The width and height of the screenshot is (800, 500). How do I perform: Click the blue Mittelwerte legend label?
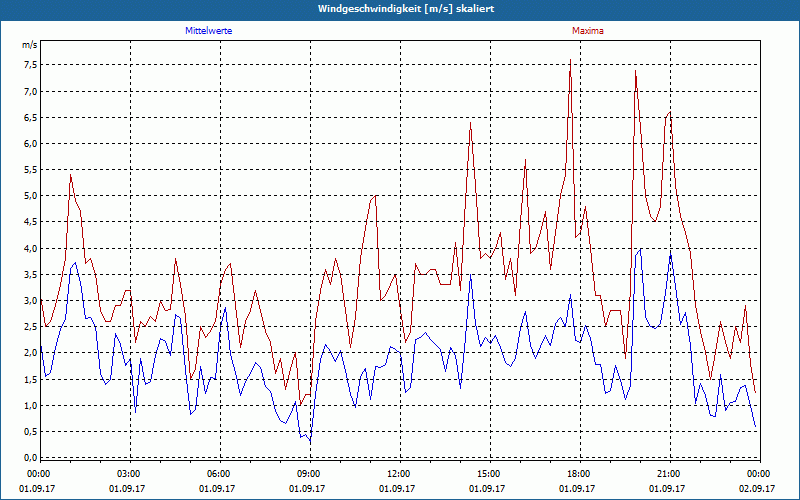[x=209, y=31]
